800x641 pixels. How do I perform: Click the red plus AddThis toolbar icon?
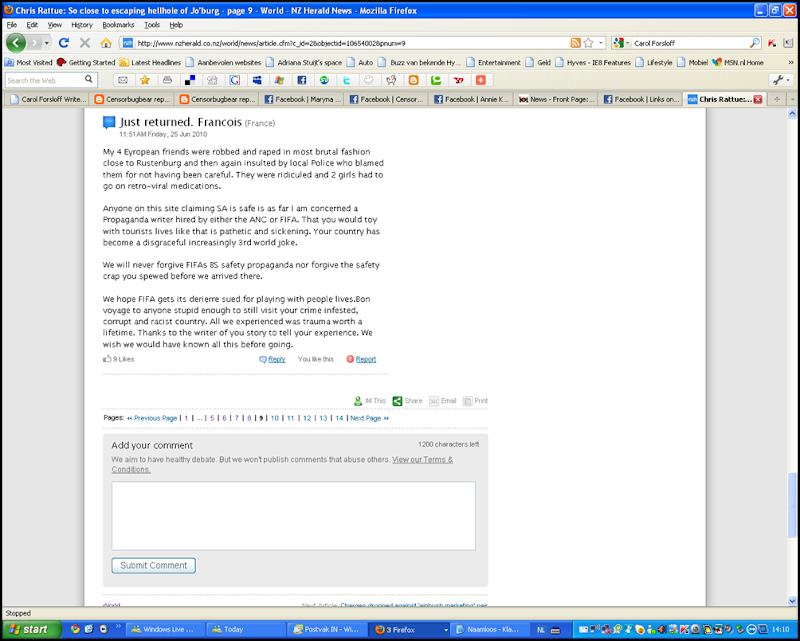click(x=481, y=80)
